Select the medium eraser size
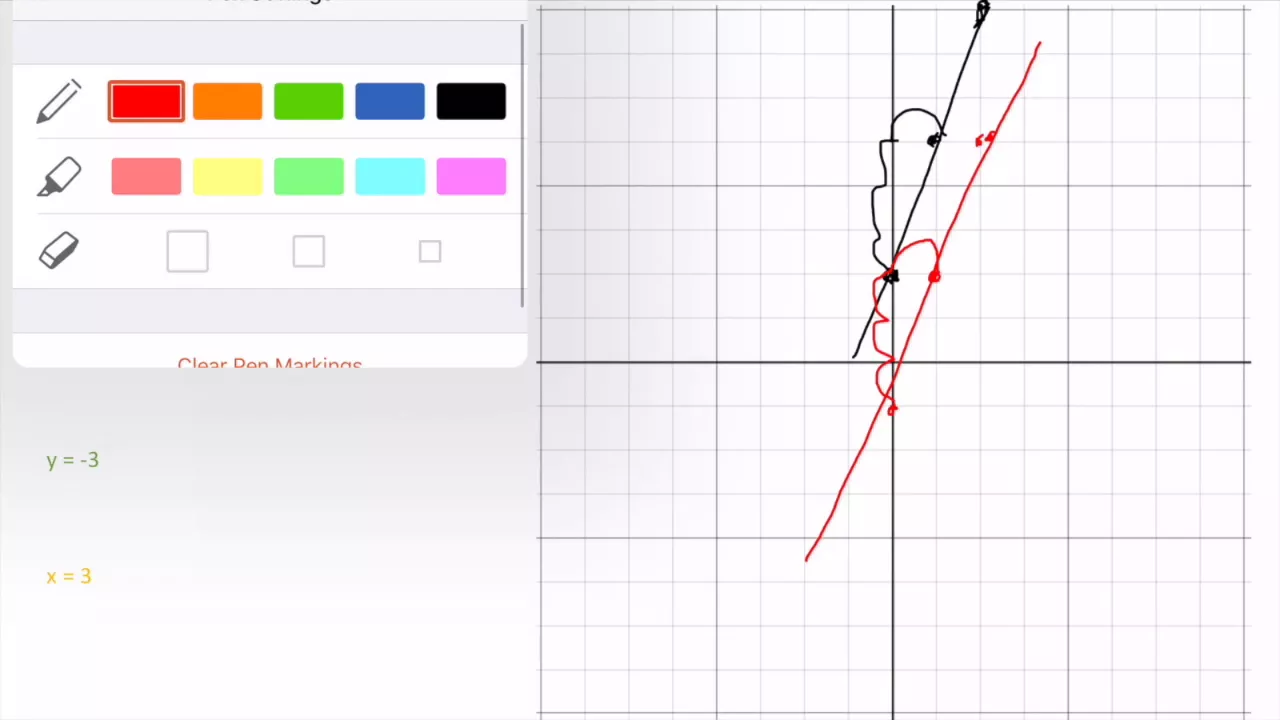Image resolution: width=1280 pixels, height=720 pixels. 309,252
